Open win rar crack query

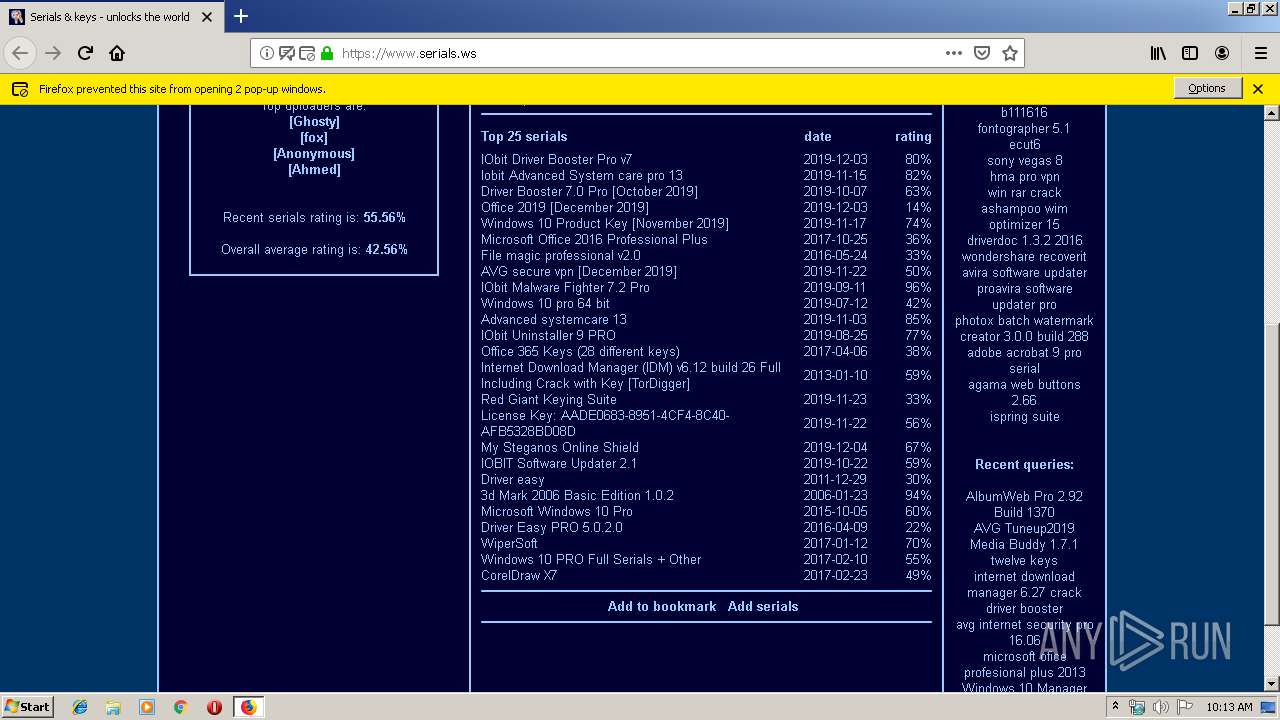[1024, 192]
